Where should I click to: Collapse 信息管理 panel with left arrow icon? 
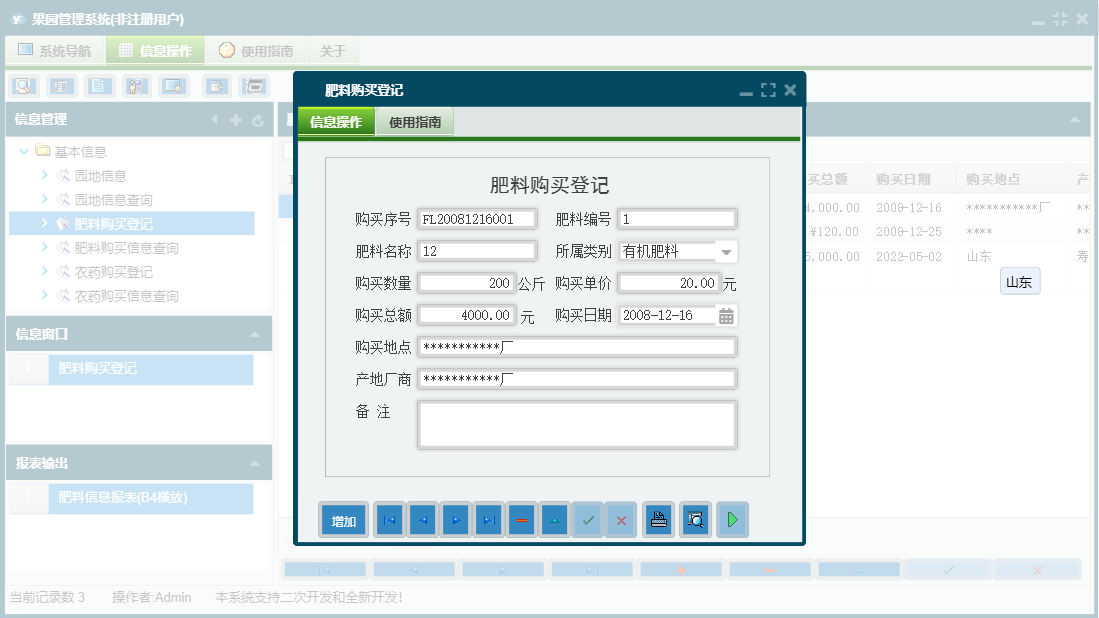[214, 120]
